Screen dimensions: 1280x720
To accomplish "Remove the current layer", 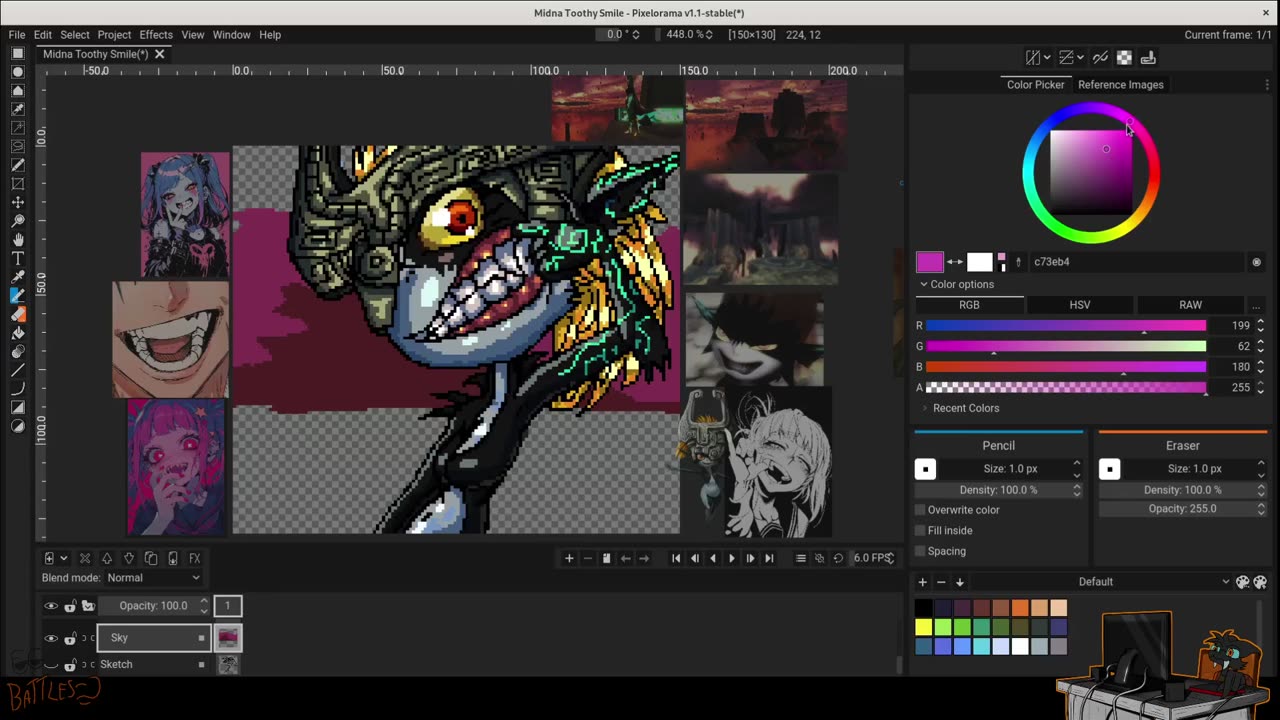I will pyautogui.click(x=85, y=558).
